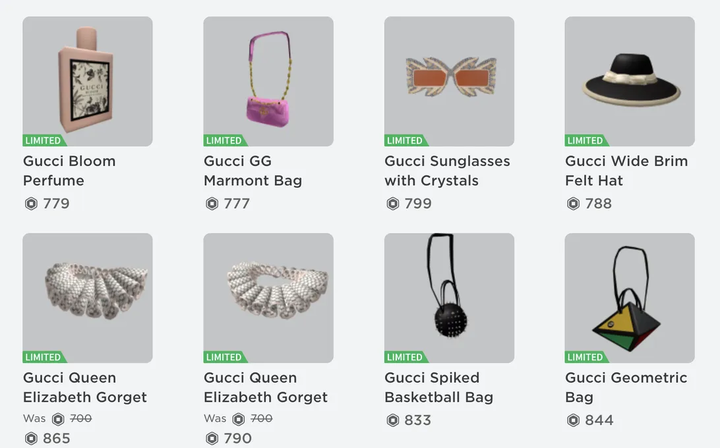This screenshot has height=448, width=720.
Task: Click the Robux icon next to 844
Action: point(573,420)
